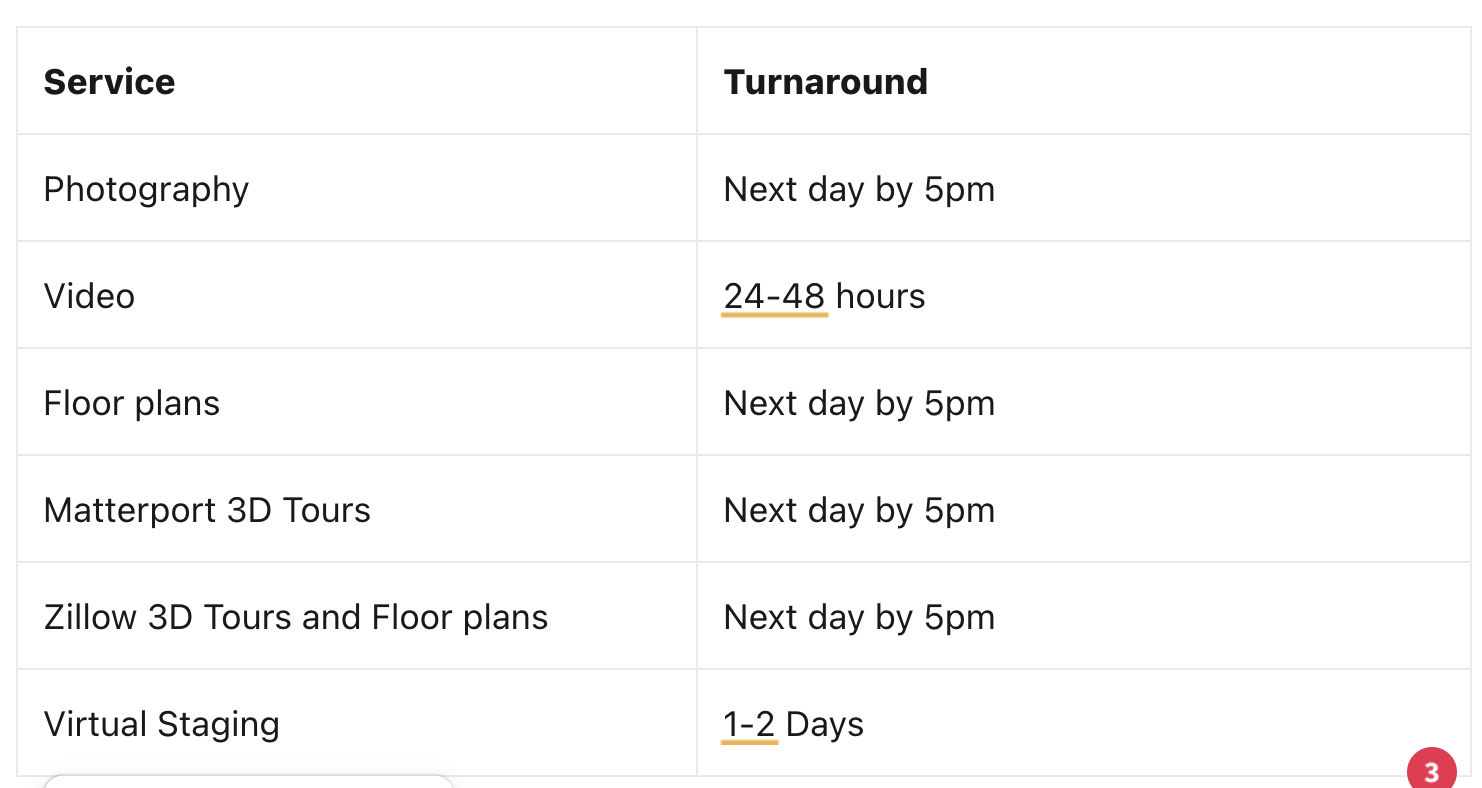
Task: Click the popup edge below Virtual Staging
Action: click(x=249, y=780)
